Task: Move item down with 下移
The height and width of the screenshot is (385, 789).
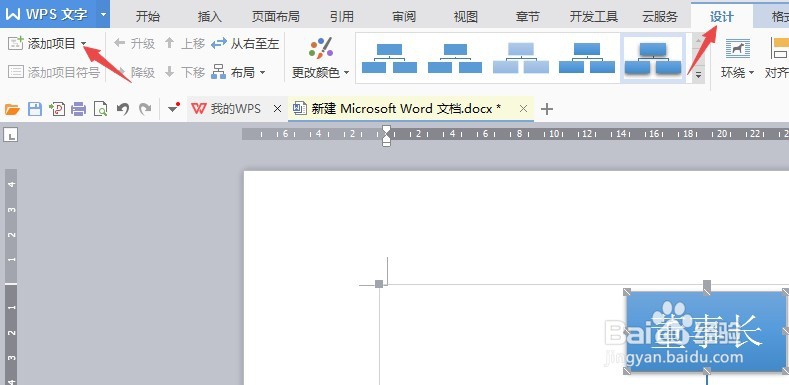Action: [185, 72]
